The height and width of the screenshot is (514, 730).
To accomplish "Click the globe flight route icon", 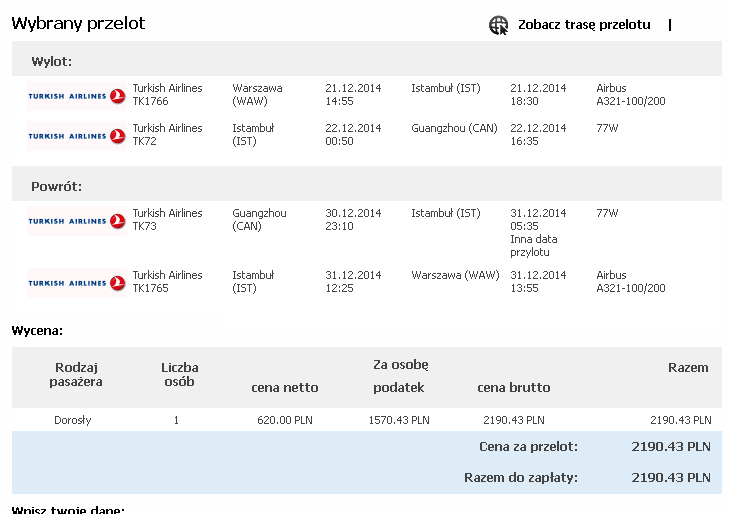I will coord(498,25).
